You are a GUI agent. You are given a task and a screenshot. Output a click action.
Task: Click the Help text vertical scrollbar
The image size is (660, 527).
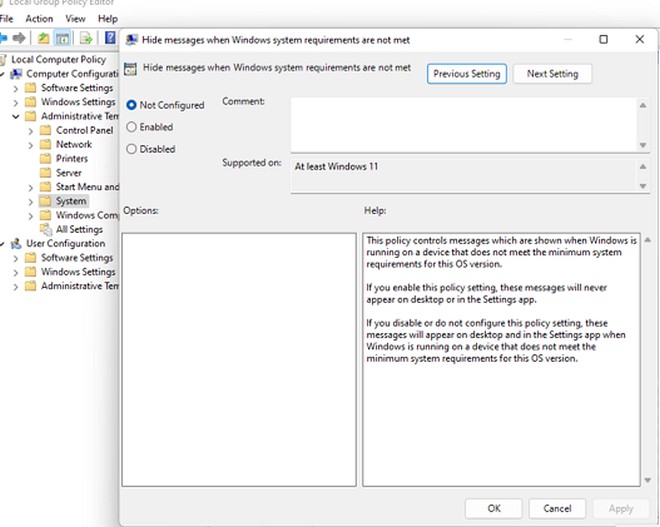point(649,360)
